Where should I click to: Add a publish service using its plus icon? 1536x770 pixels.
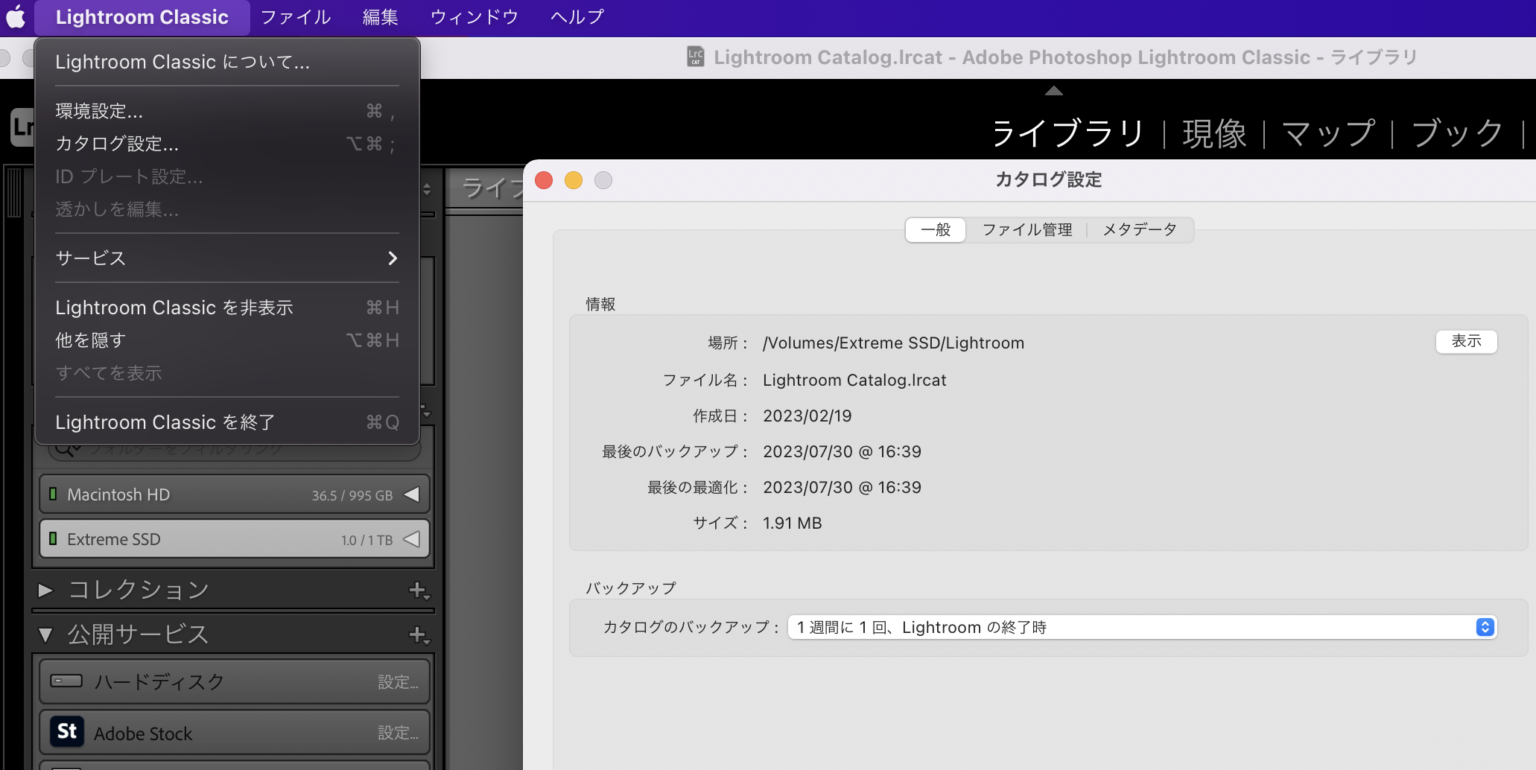point(418,634)
